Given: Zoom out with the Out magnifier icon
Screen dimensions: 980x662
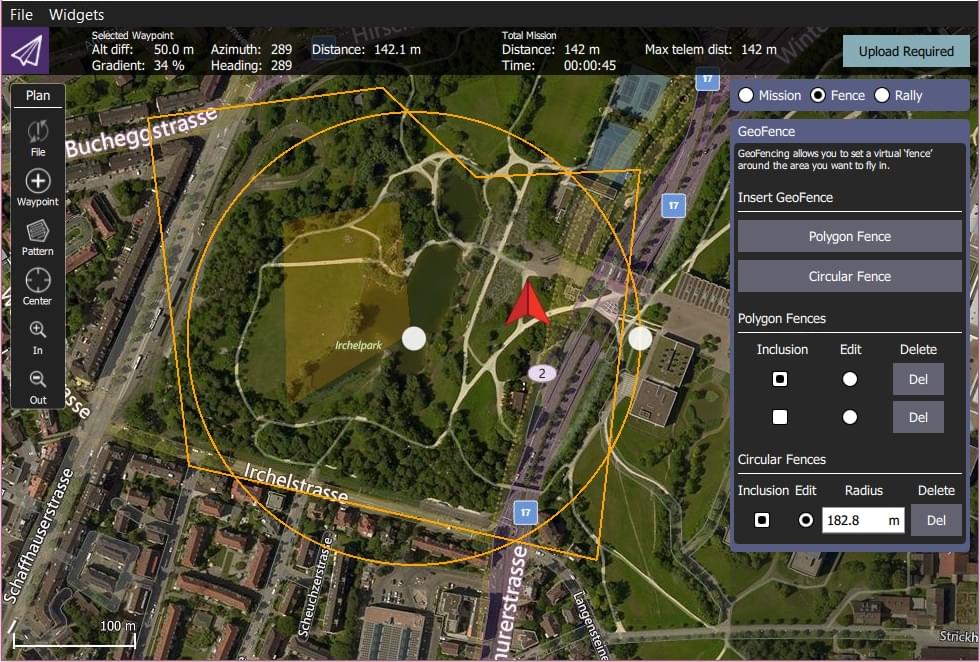Looking at the screenshot, I should pos(37,379).
